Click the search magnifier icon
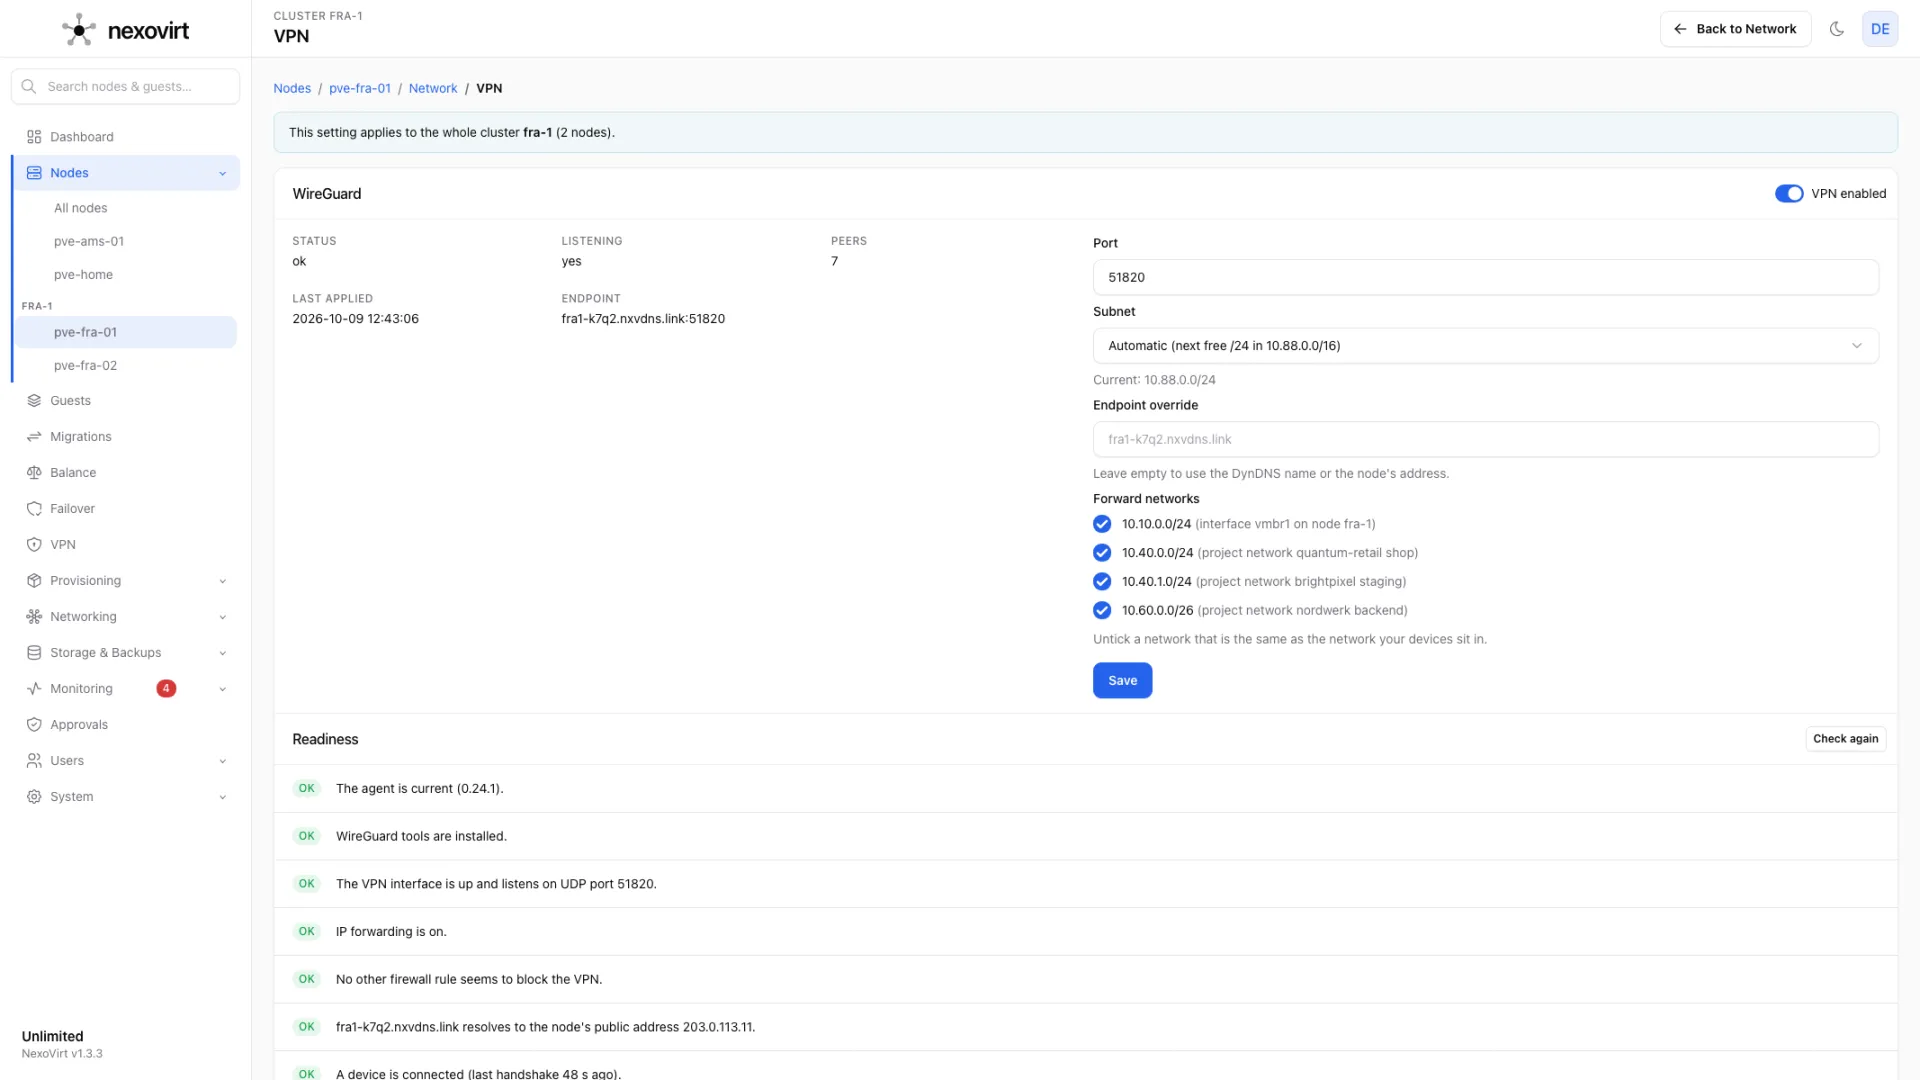Viewport: 1920px width, 1080px height. tap(29, 87)
